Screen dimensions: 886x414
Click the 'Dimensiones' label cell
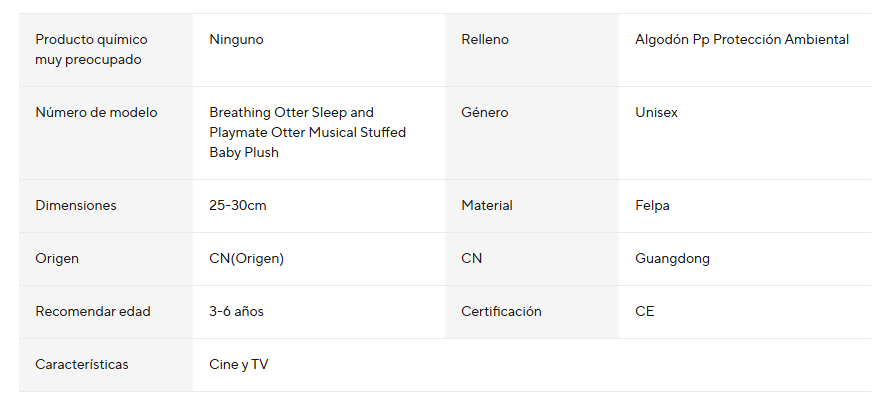pos(76,206)
